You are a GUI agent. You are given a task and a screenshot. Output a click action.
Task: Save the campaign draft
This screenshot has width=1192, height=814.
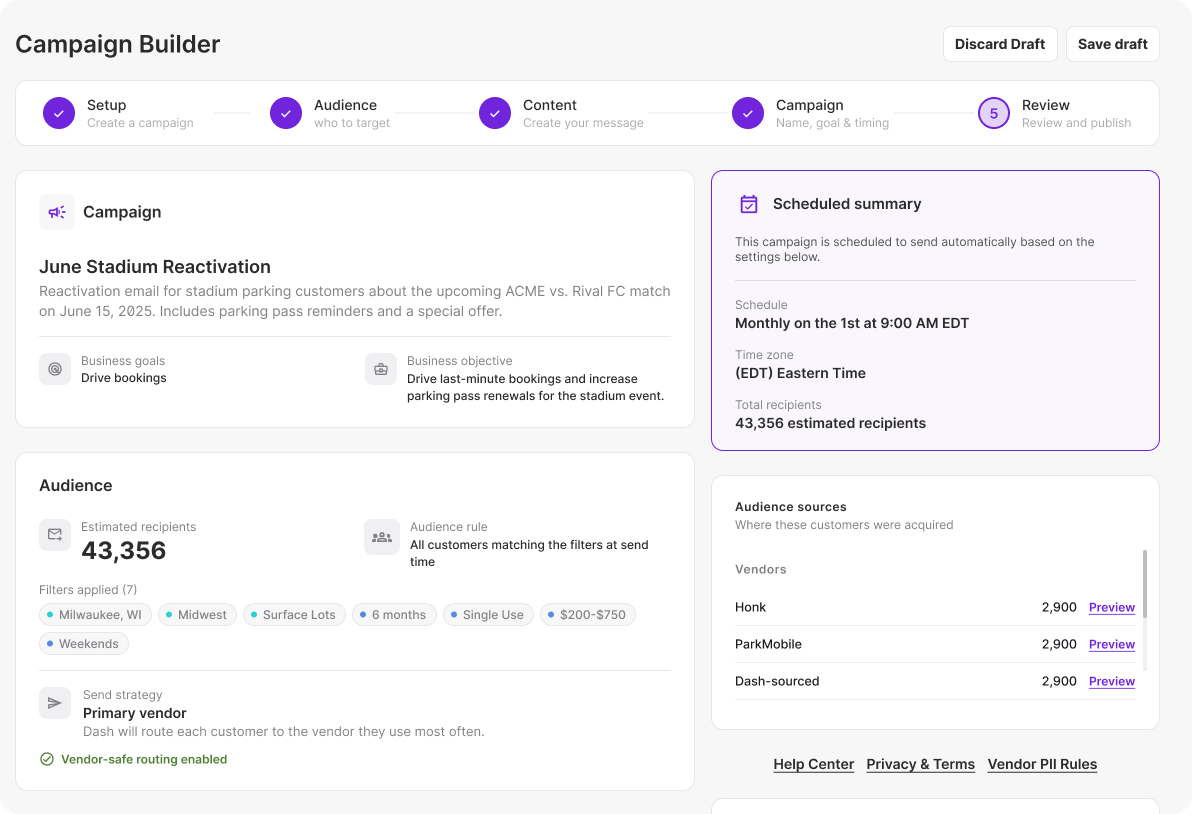point(1112,44)
